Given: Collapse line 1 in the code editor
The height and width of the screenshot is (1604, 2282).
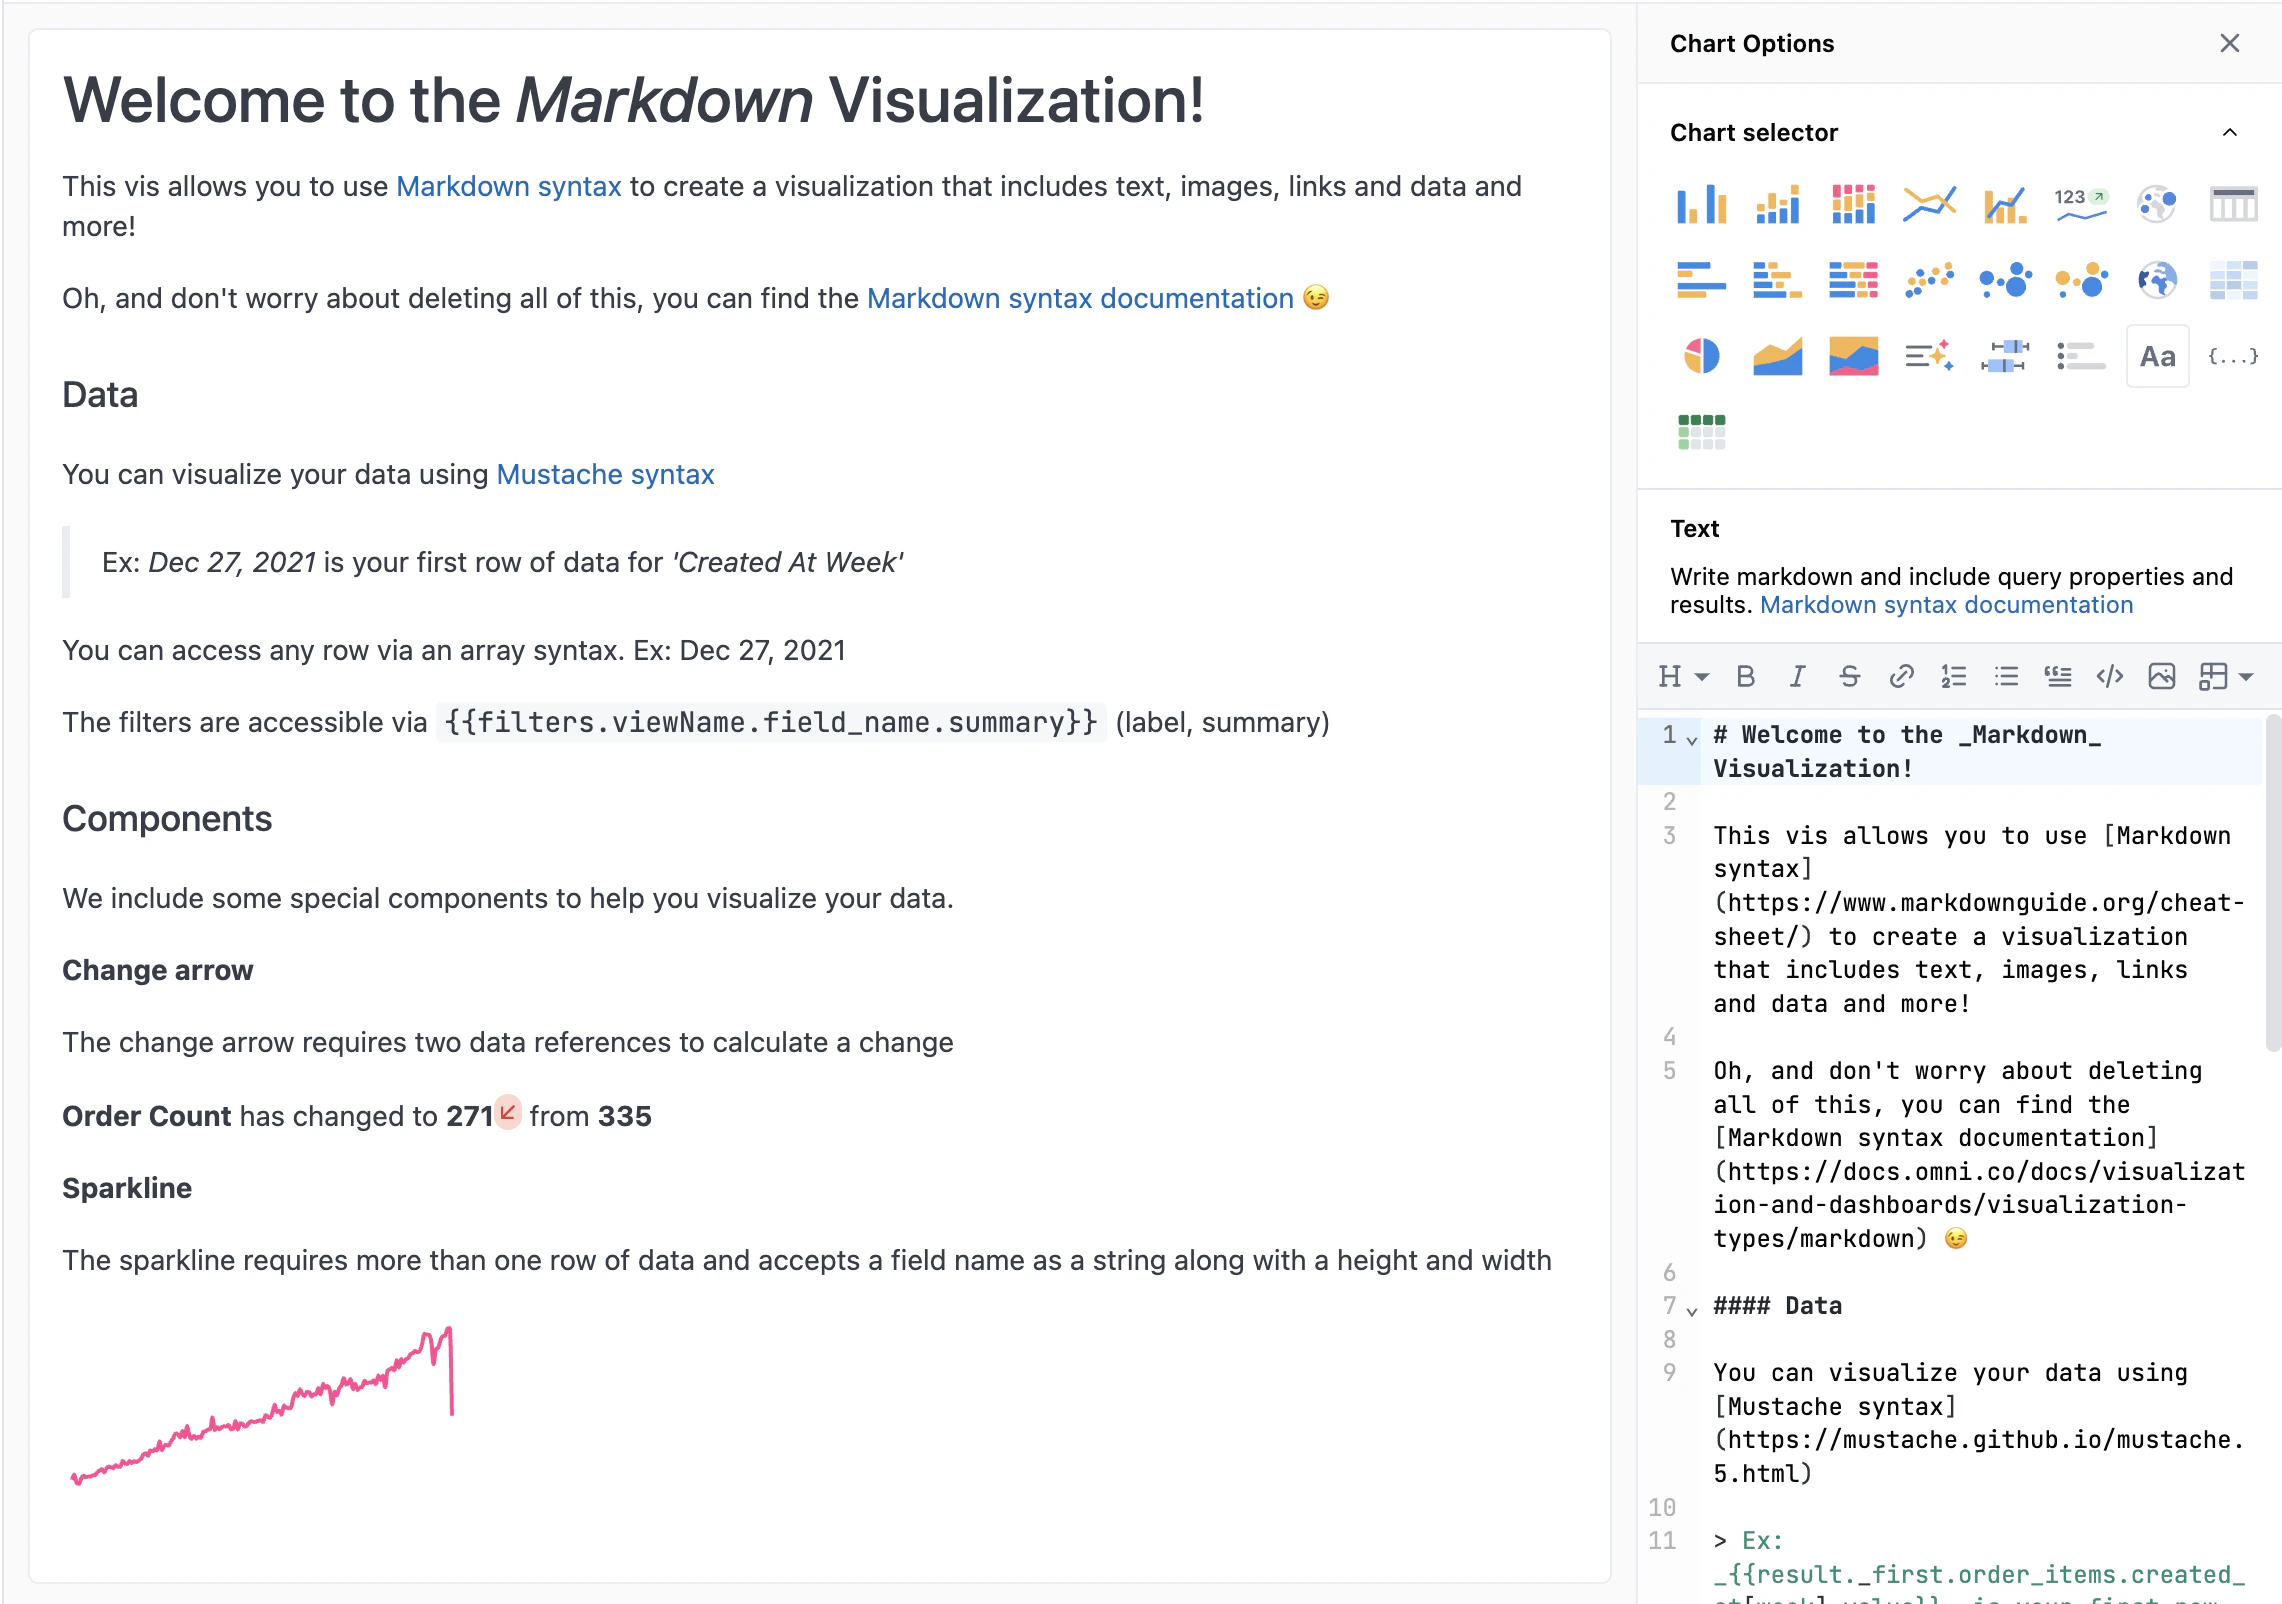Looking at the screenshot, I should coord(1690,741).
